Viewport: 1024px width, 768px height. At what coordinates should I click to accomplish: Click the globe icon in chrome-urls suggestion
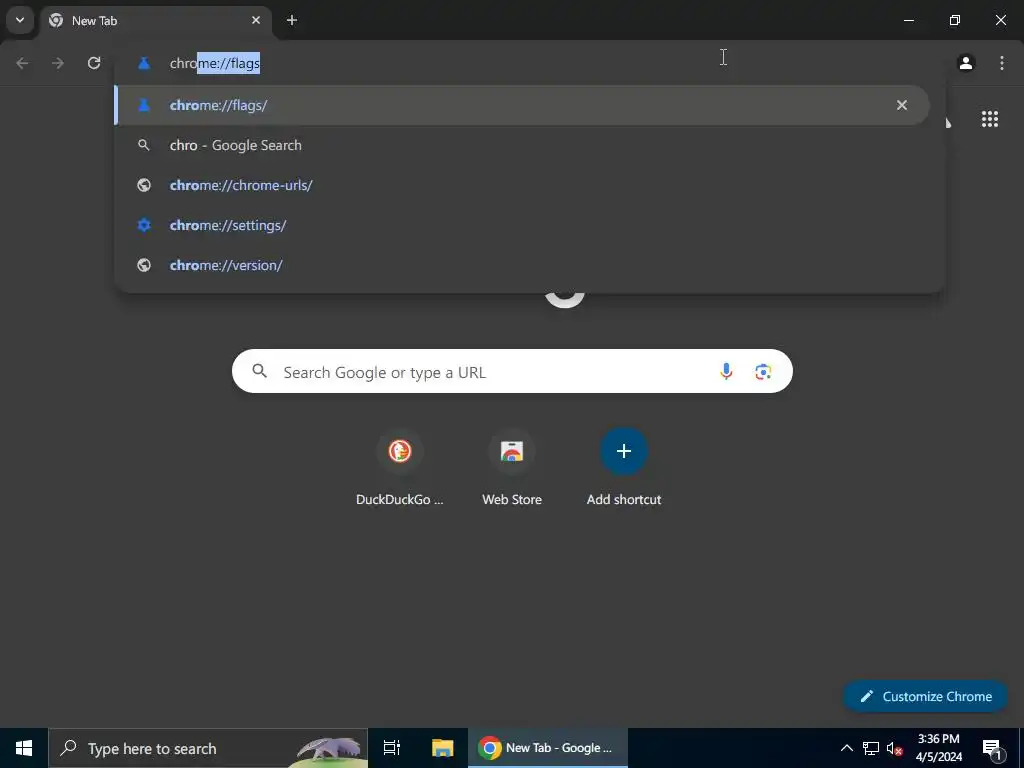click(144, 185)
